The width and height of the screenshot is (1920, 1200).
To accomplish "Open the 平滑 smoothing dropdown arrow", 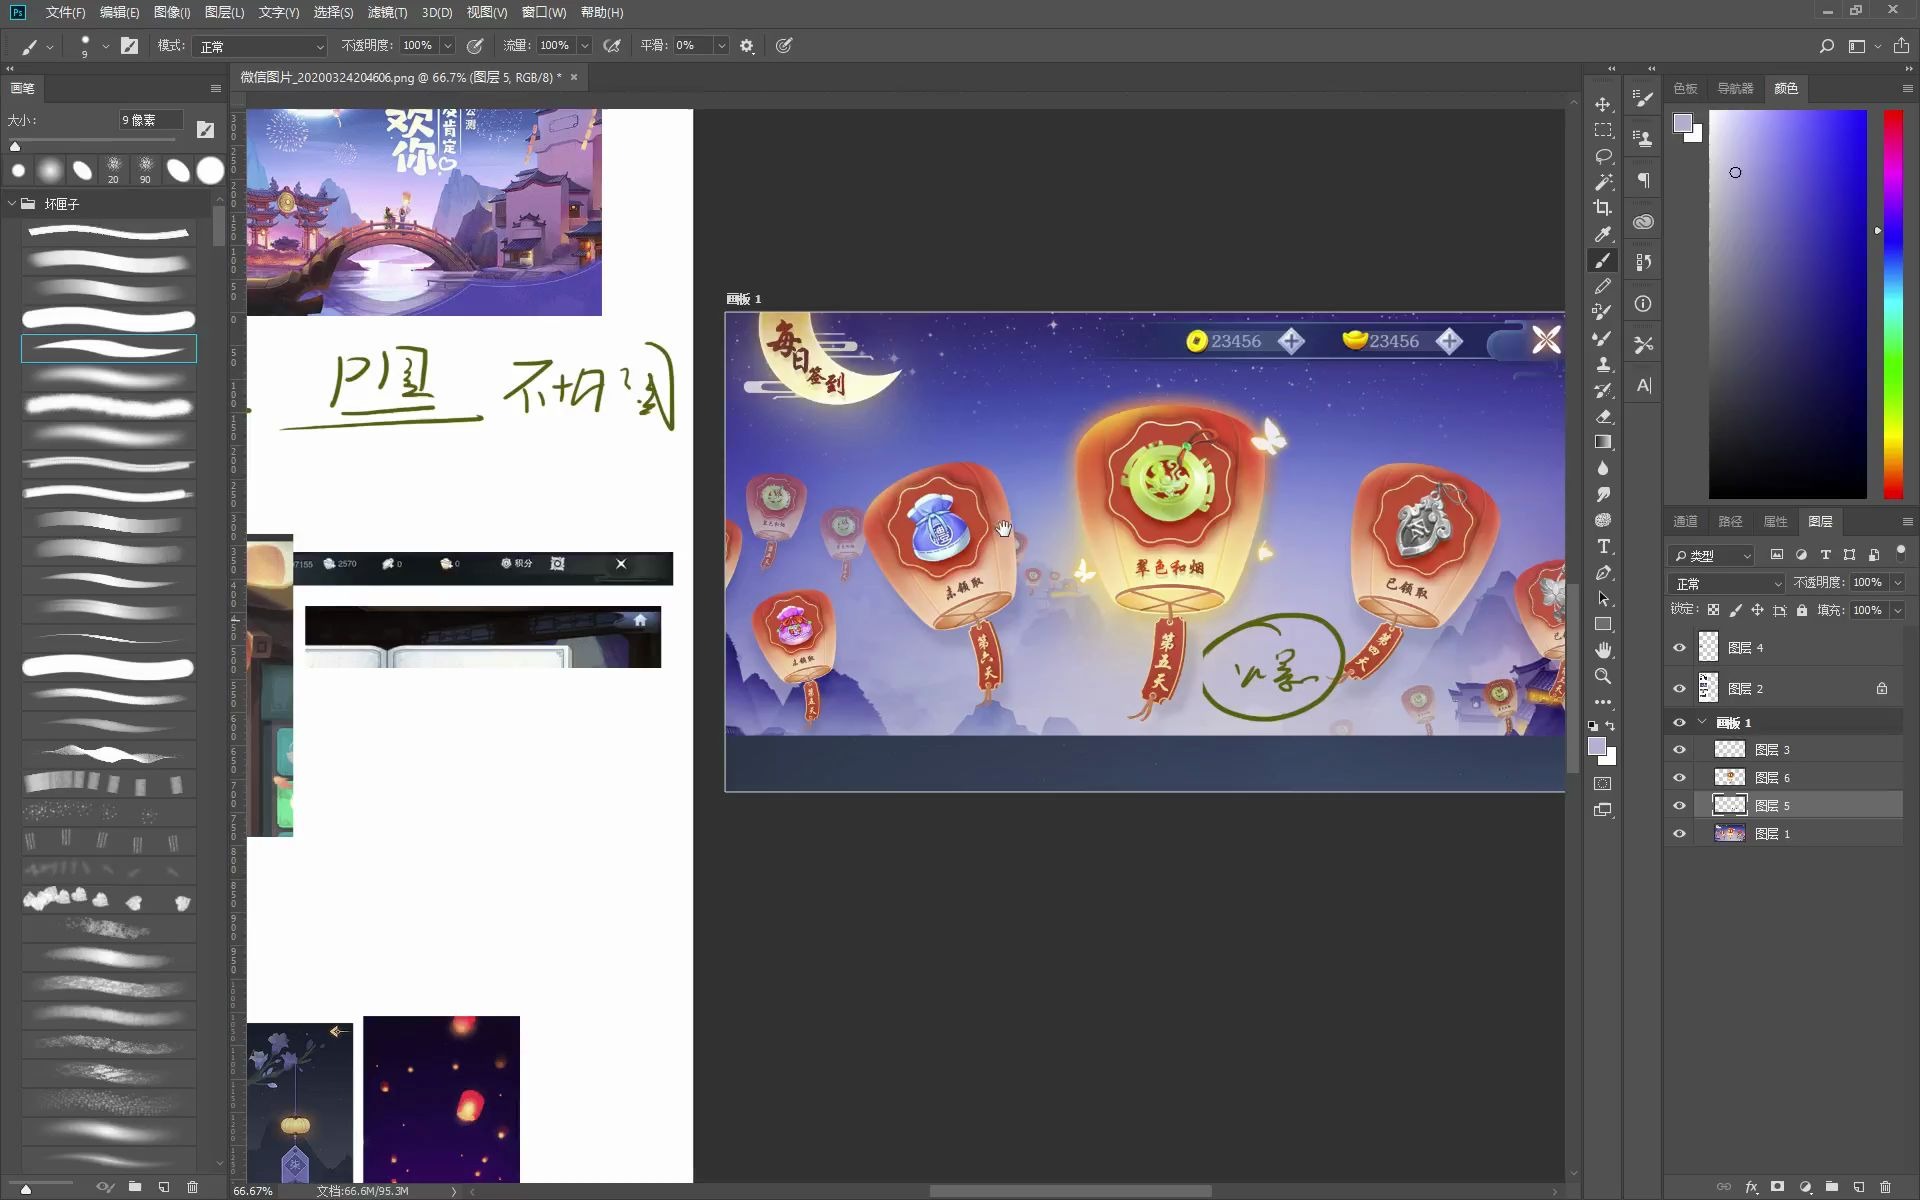I will tap(721, 46).
